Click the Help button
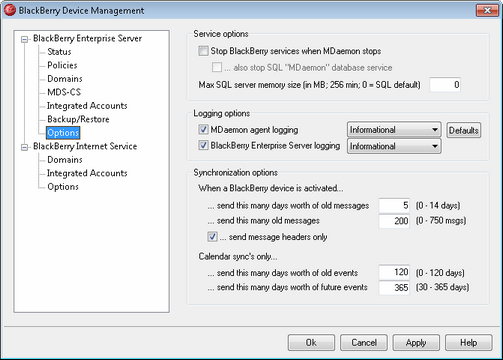503x360 pixels. coord(469,343)
